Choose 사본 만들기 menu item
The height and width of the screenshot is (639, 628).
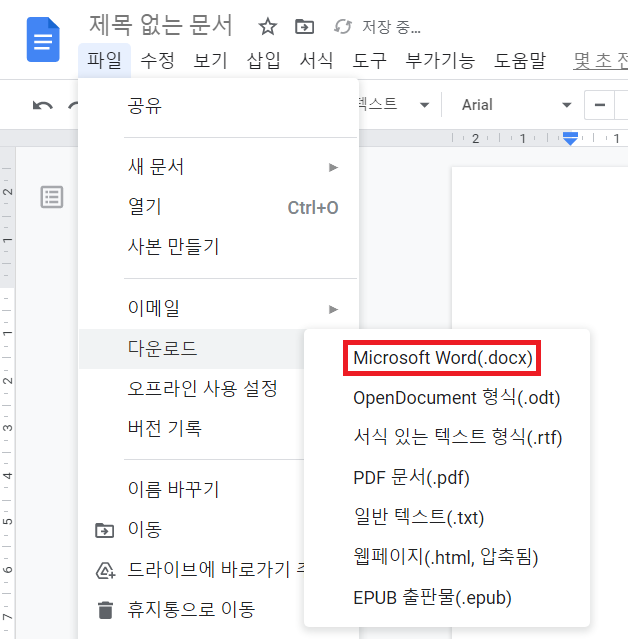(x=218, y=247)
